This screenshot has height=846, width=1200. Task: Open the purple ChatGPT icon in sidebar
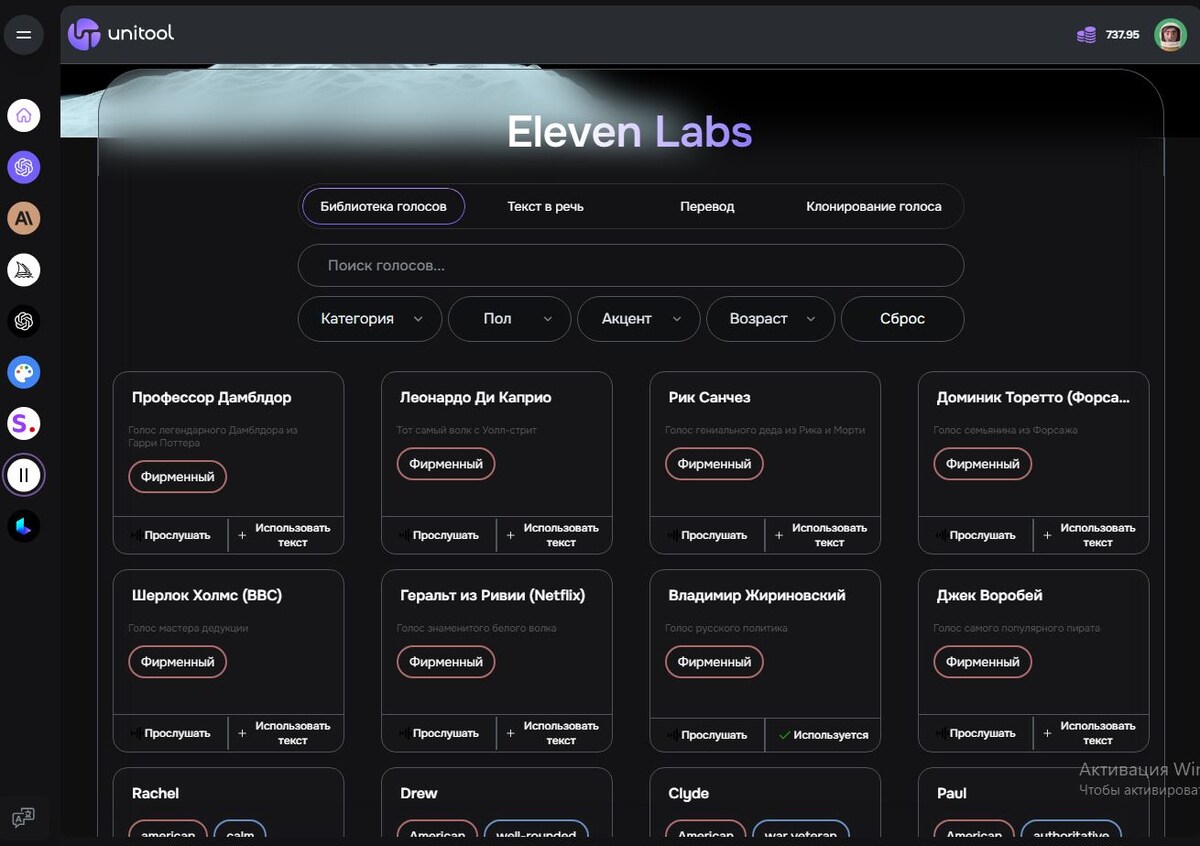coord(24,167)
